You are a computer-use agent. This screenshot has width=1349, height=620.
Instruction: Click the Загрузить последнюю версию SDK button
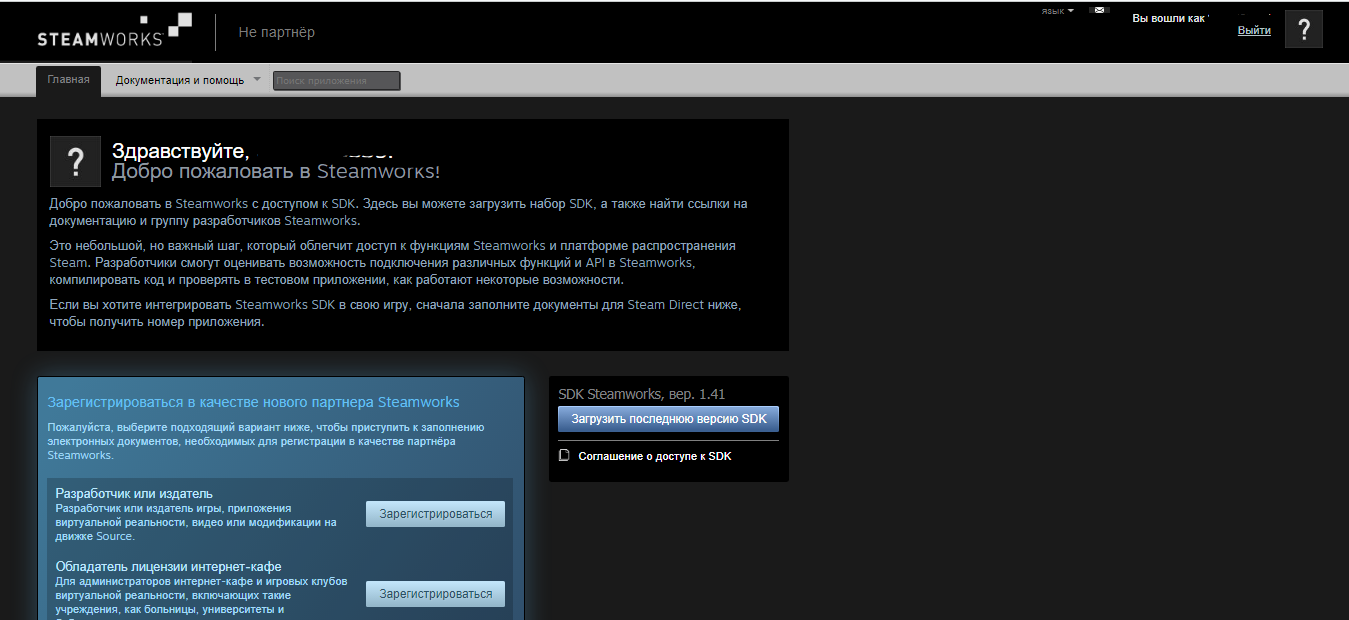(669, 419)
